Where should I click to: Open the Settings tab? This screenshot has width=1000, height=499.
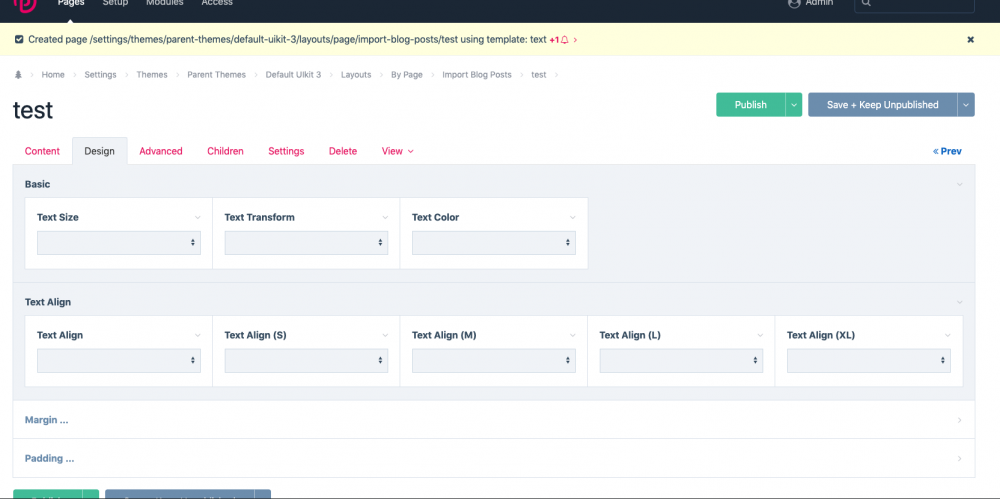pyautogui.click(x=286, y=151)
